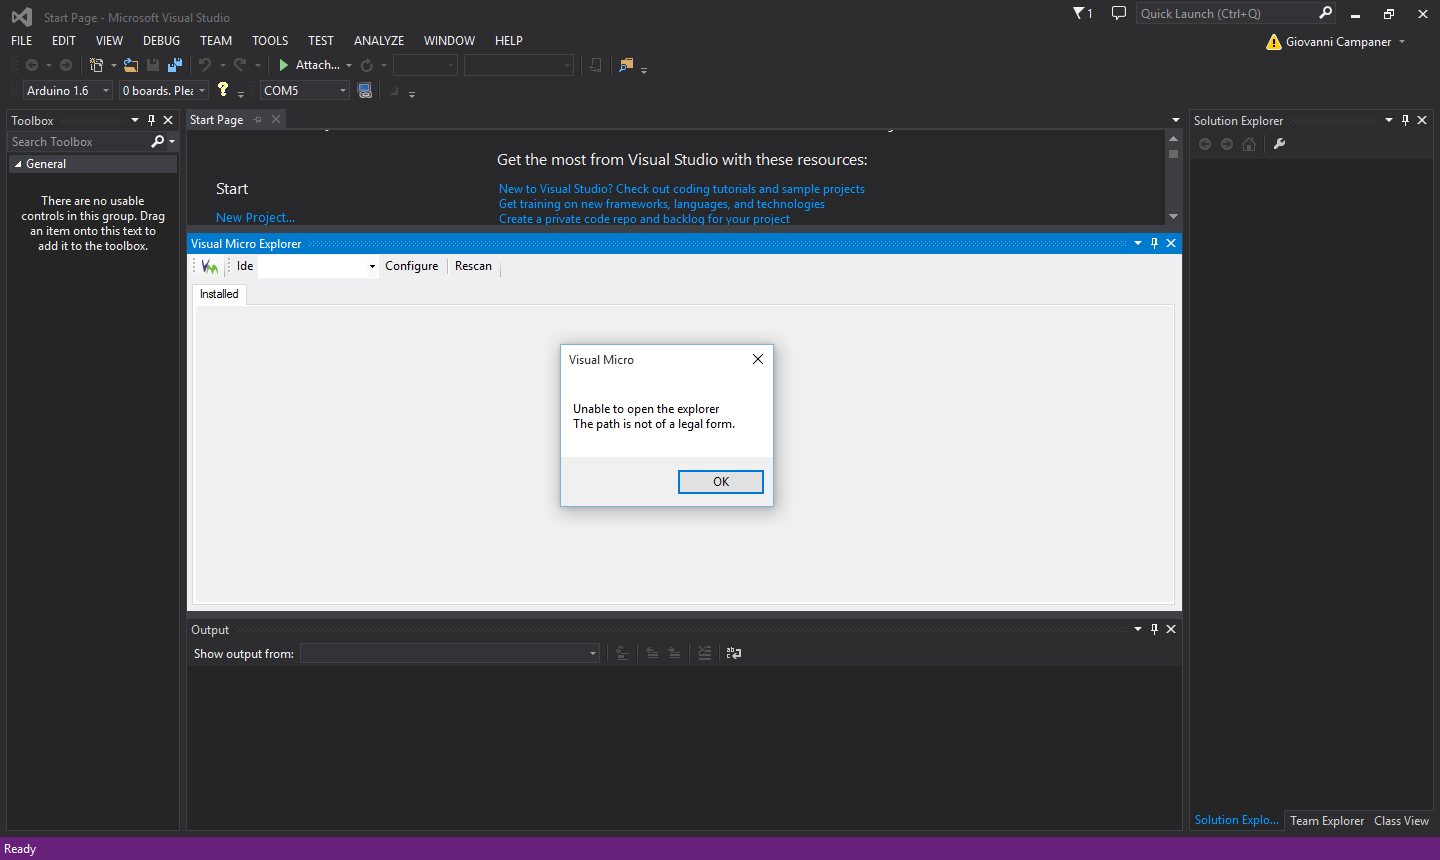Viewport: 1440px width, 860px height.
Task: Click the account warning triangle icon
Action: tap(1274, 42)
